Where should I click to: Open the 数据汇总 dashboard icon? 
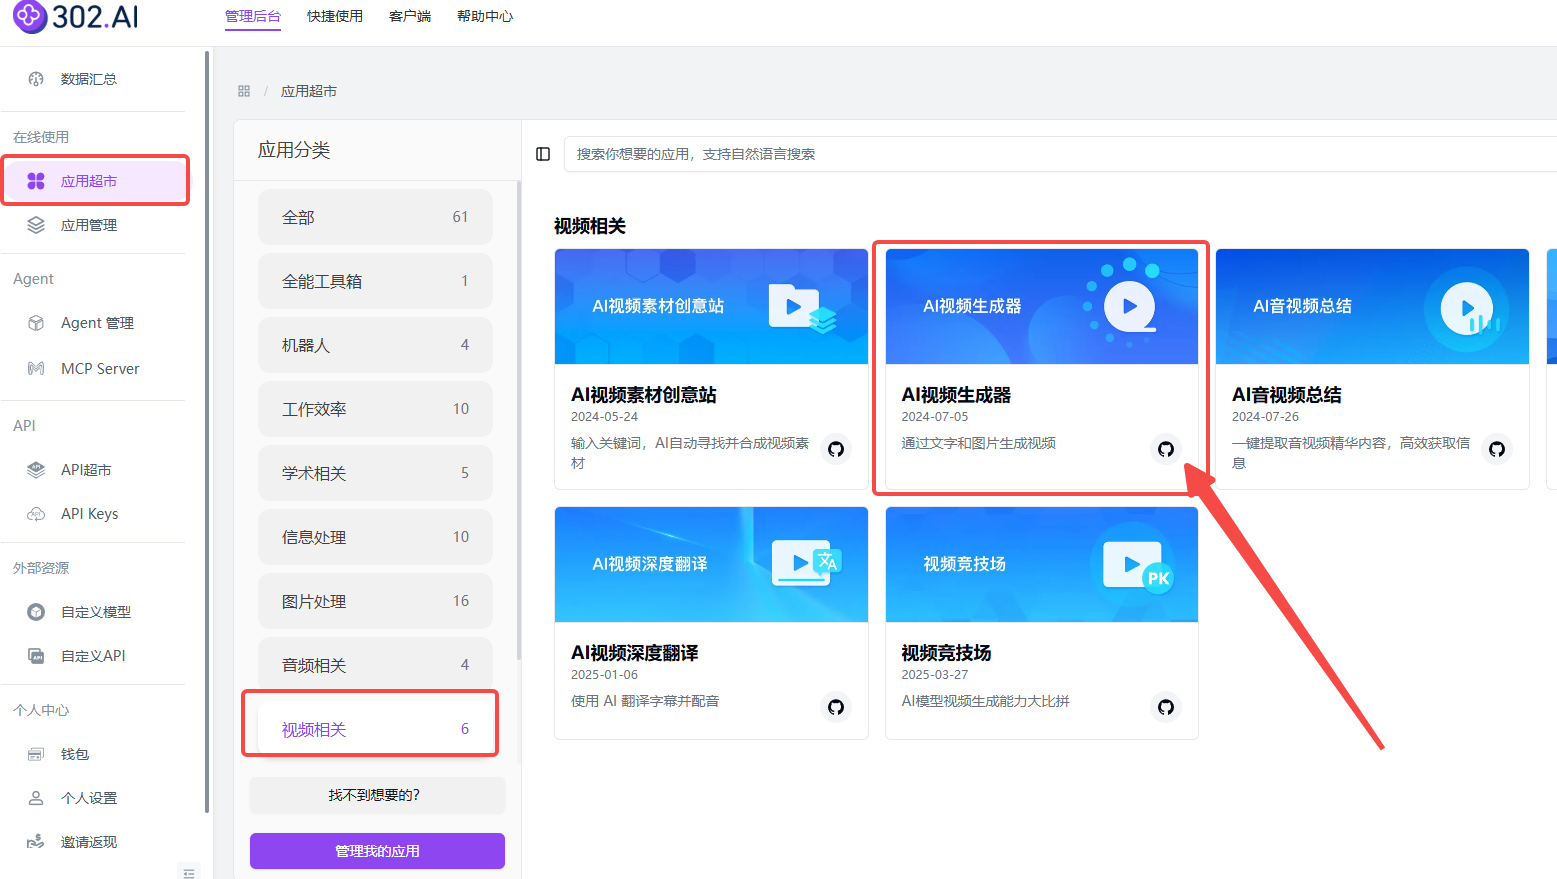click(x=36, y=79)
